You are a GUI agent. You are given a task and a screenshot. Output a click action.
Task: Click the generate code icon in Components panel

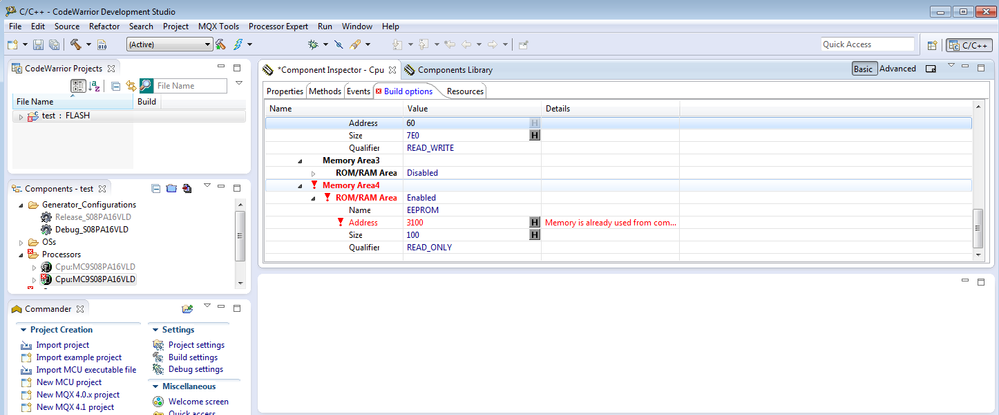coord(187,189)
